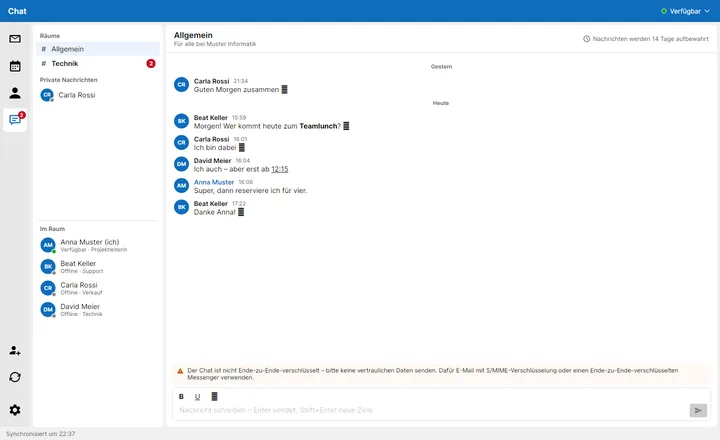Open private chat with Carla Rossi
Image resolution: width=720 pixels, height=440 pixels.
click(98, 95)
